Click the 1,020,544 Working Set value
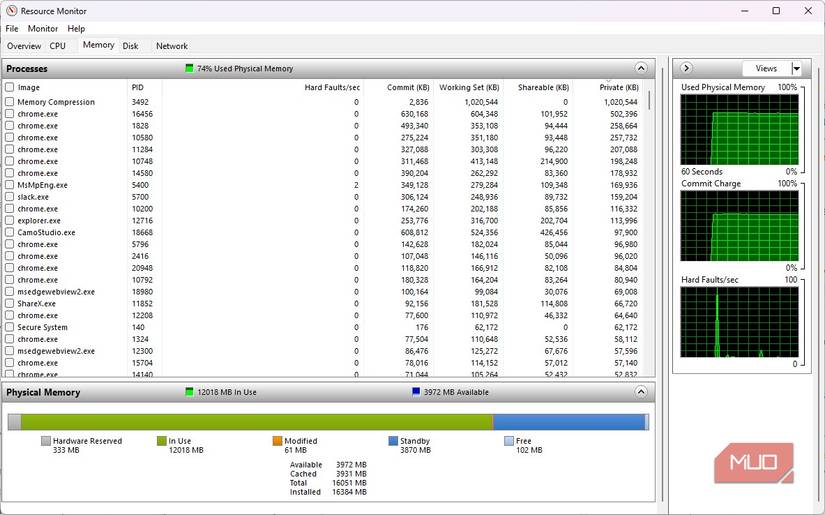The image size is (825, 515). pos(481,102)
